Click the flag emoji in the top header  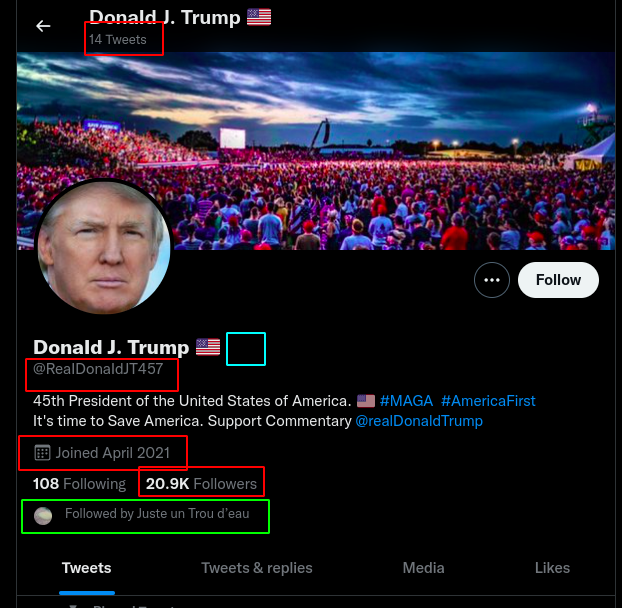click(259, 17)
